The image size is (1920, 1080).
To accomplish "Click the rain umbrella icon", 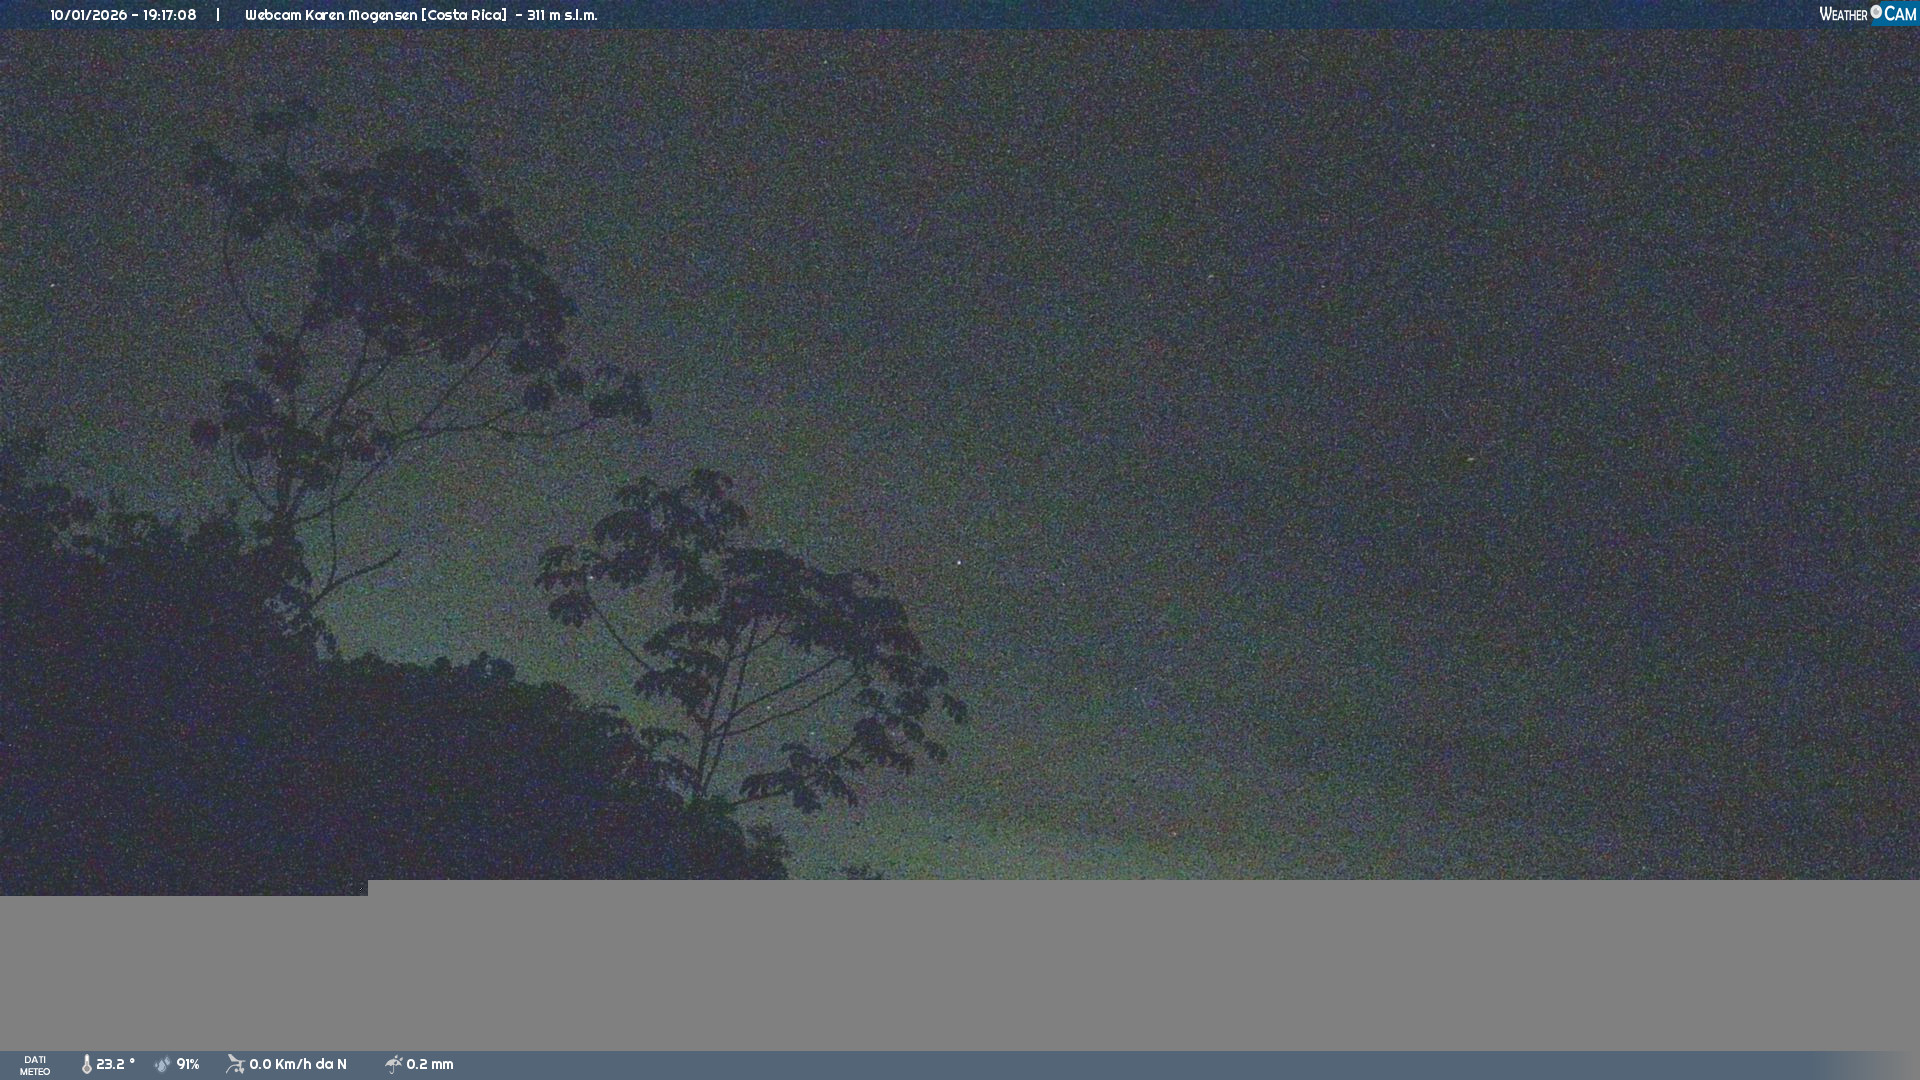I will [x=393, y=1064].
